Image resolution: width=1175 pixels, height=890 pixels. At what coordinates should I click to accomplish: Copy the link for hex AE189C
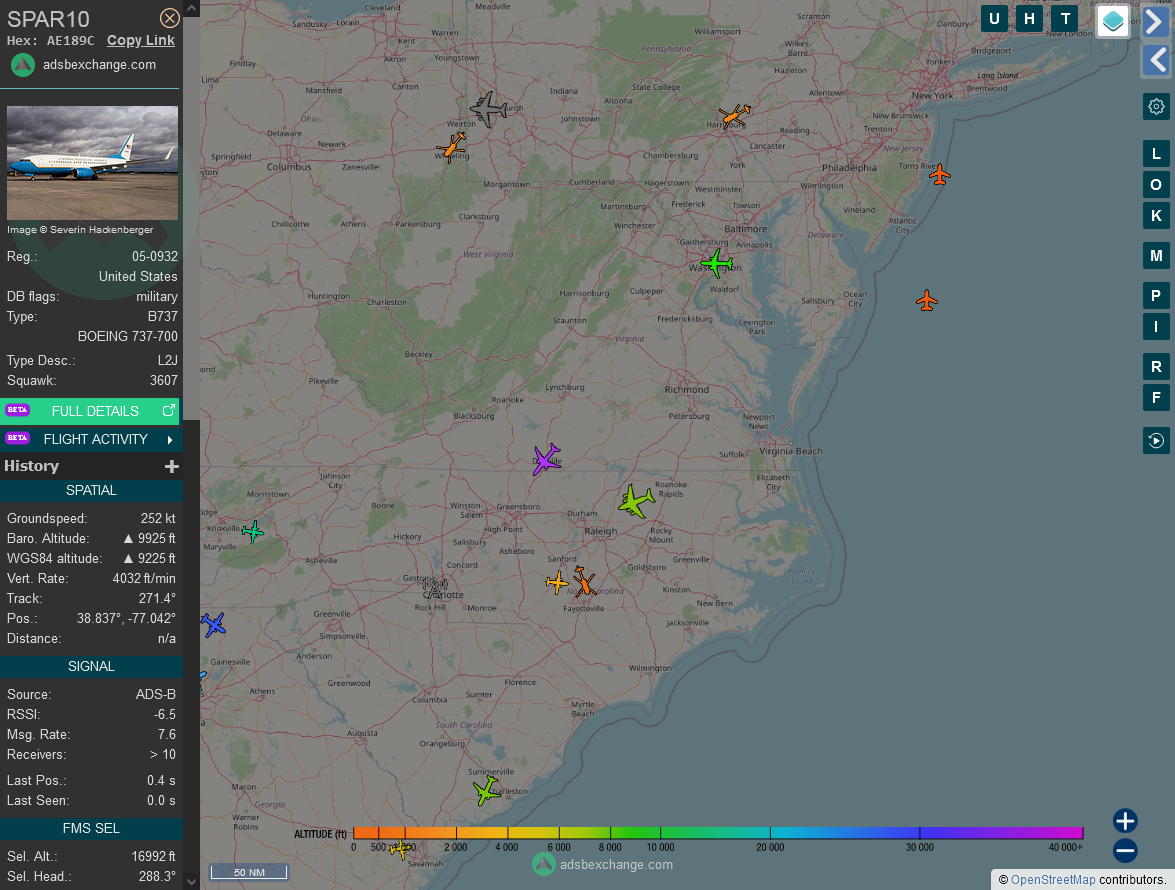pyautogui.click(x=141, y=40)
